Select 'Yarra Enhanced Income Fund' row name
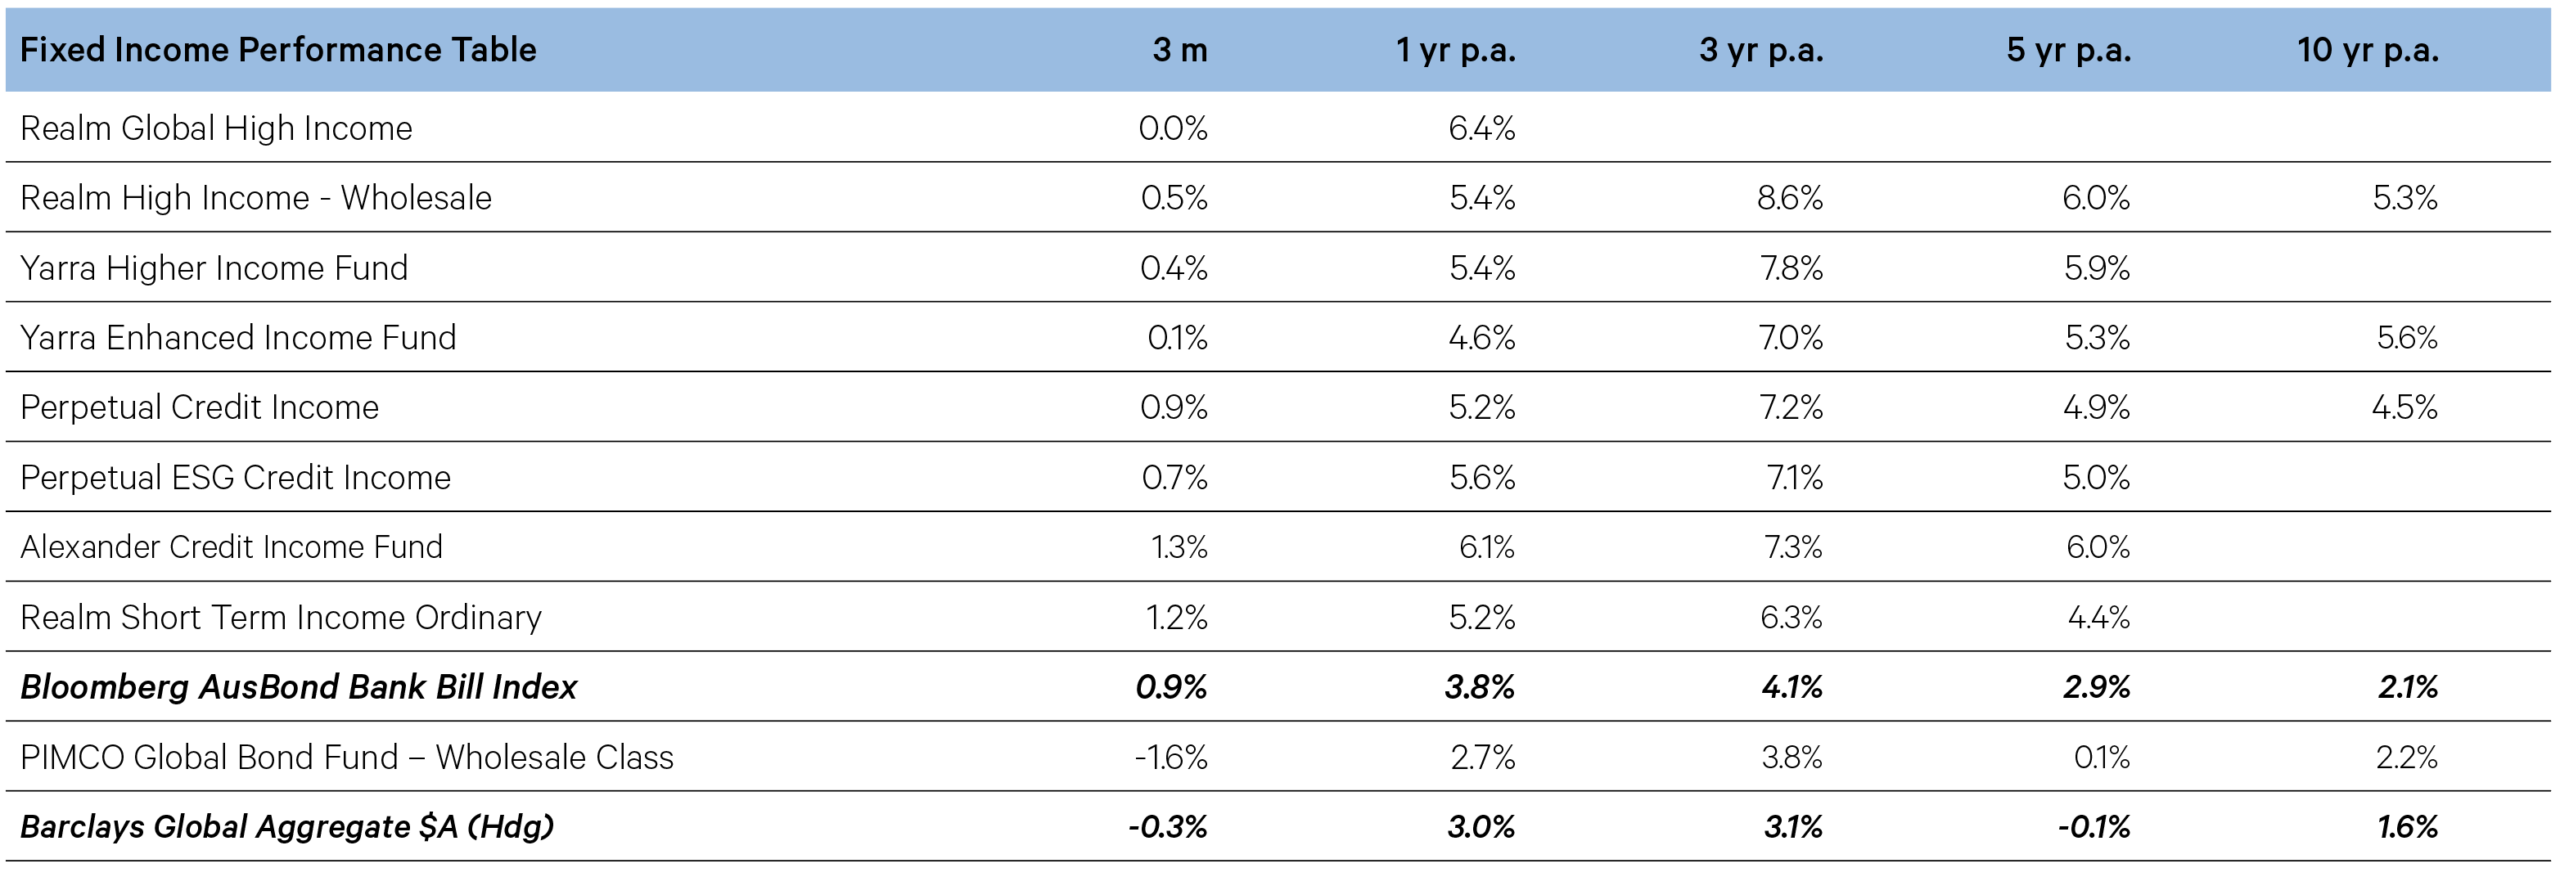The height and width of the screenshot is (877, 2560). 238,338
